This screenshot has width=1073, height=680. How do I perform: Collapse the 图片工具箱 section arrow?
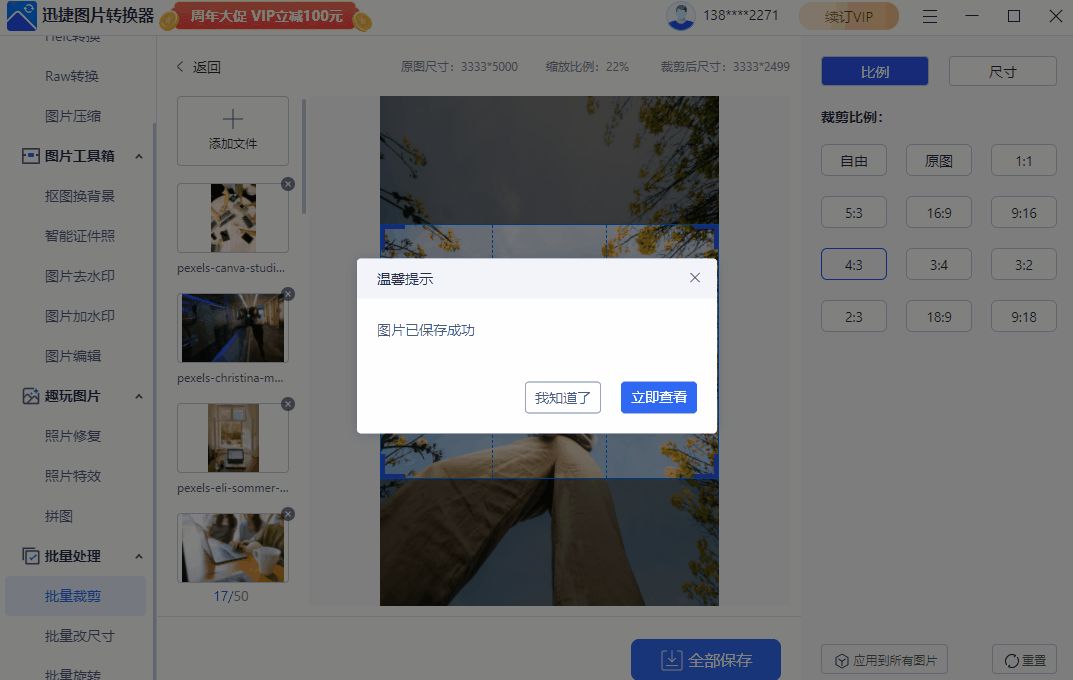139,157
